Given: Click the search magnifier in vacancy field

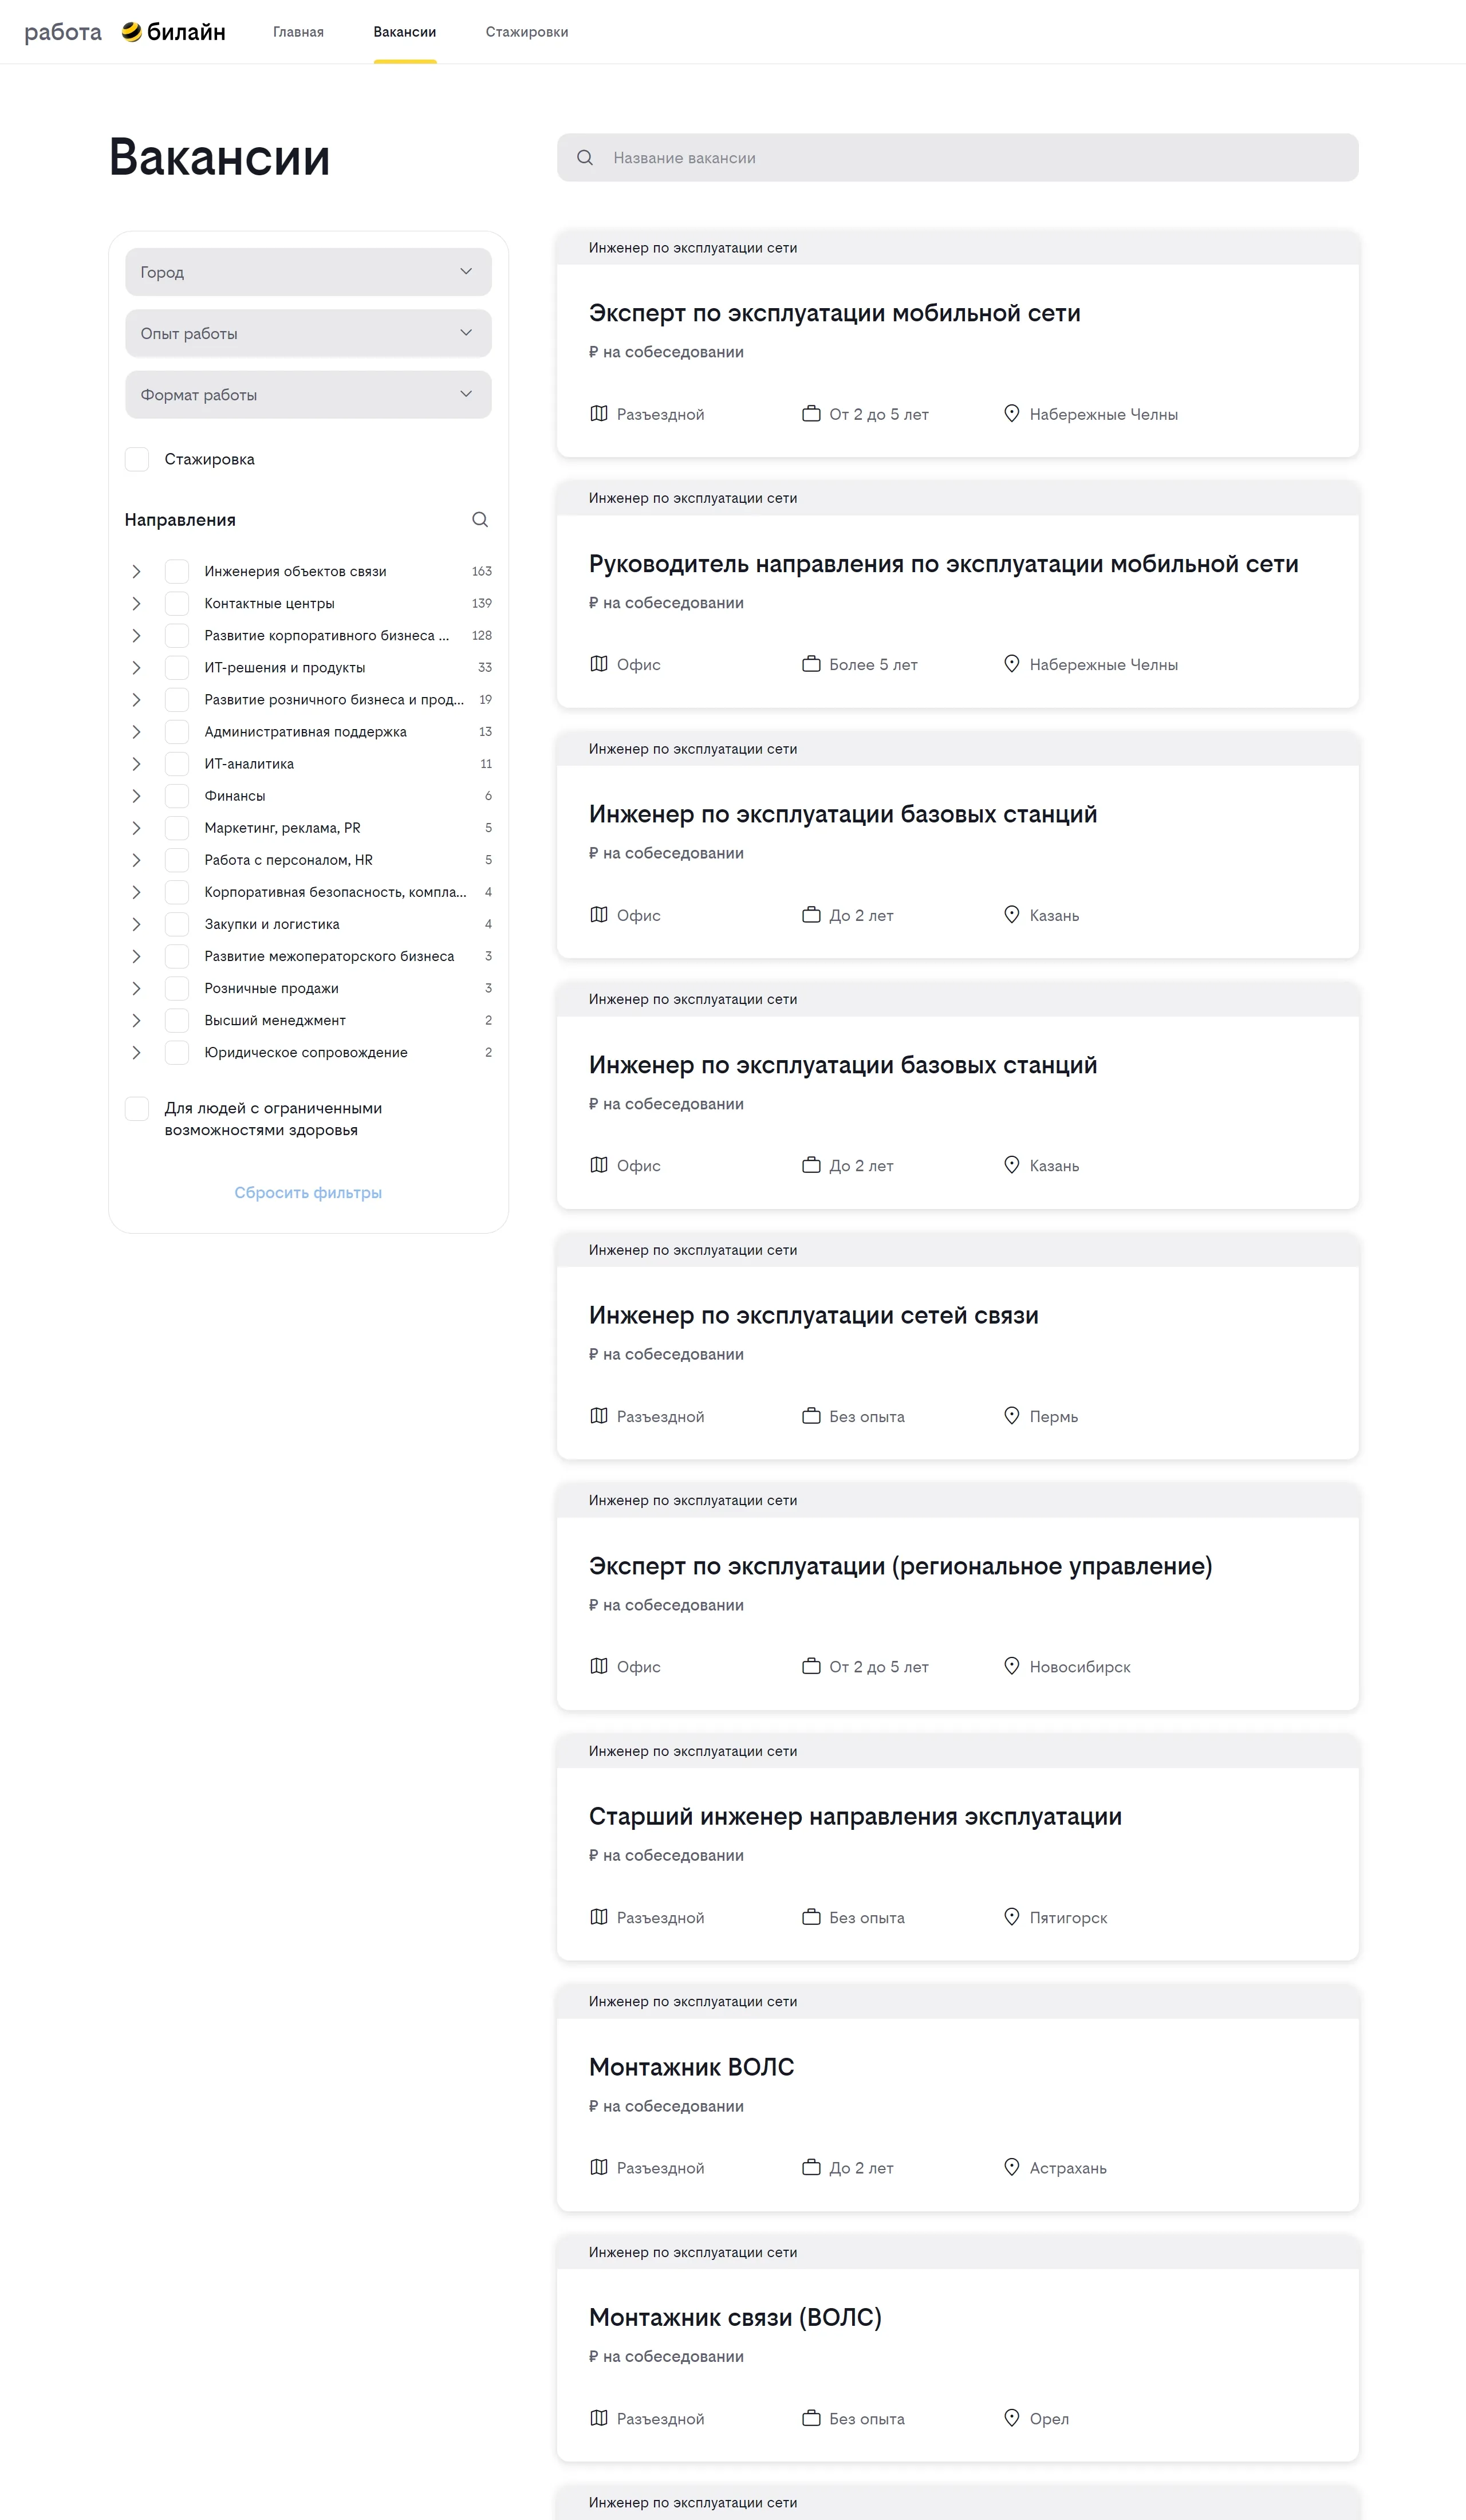Looking at the screenshot, I should click(585, 158).
